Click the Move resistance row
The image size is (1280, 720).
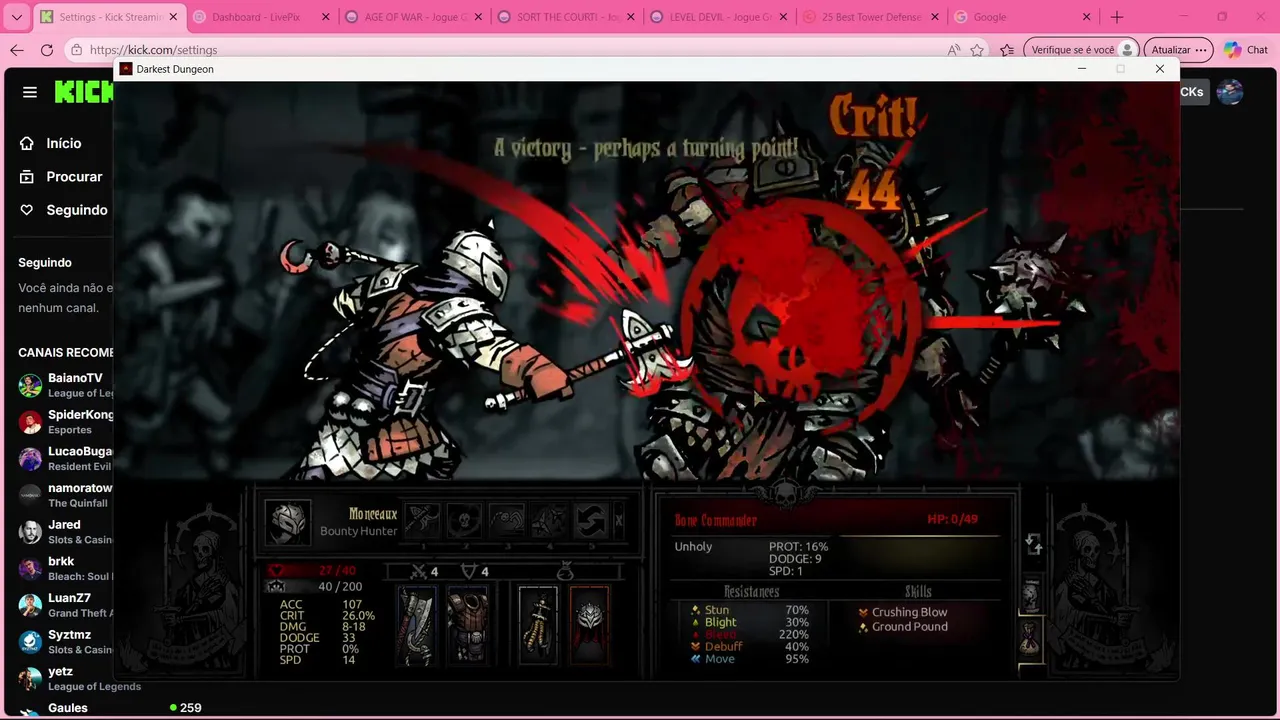pos(750,659)
